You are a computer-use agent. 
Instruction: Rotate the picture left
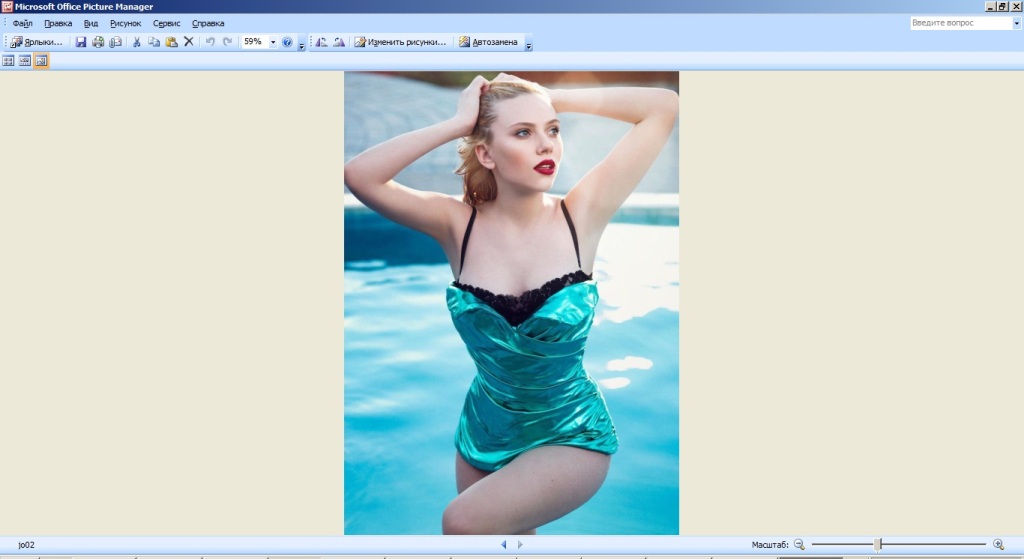pos(322,42)
